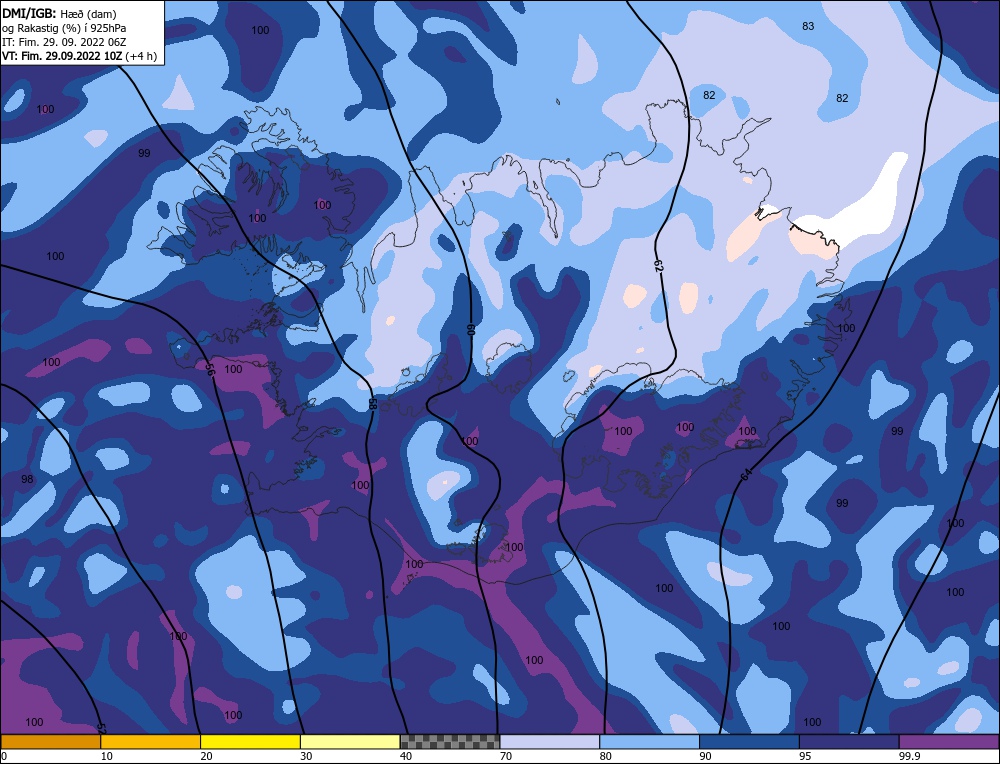This screenshot has height=764, width=1000.
Task: Click the medium blue 90–95 legend swatch
Action: coord(749,741)
